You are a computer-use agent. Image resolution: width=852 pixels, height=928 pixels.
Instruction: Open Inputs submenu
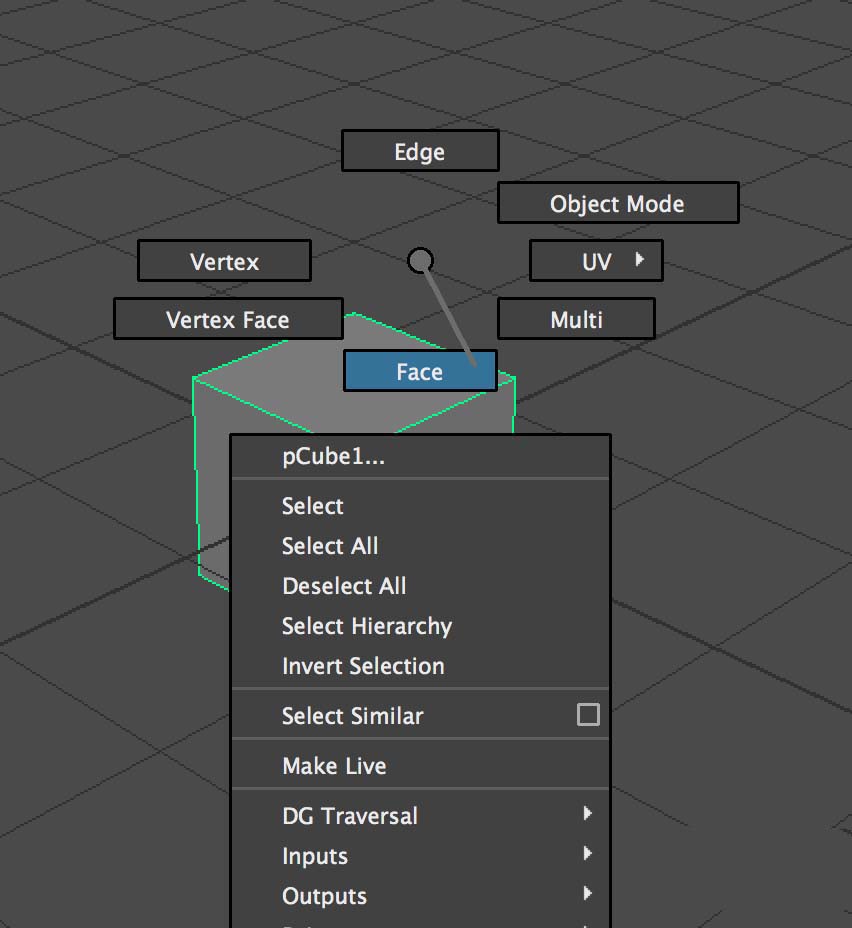coord(420,856)
